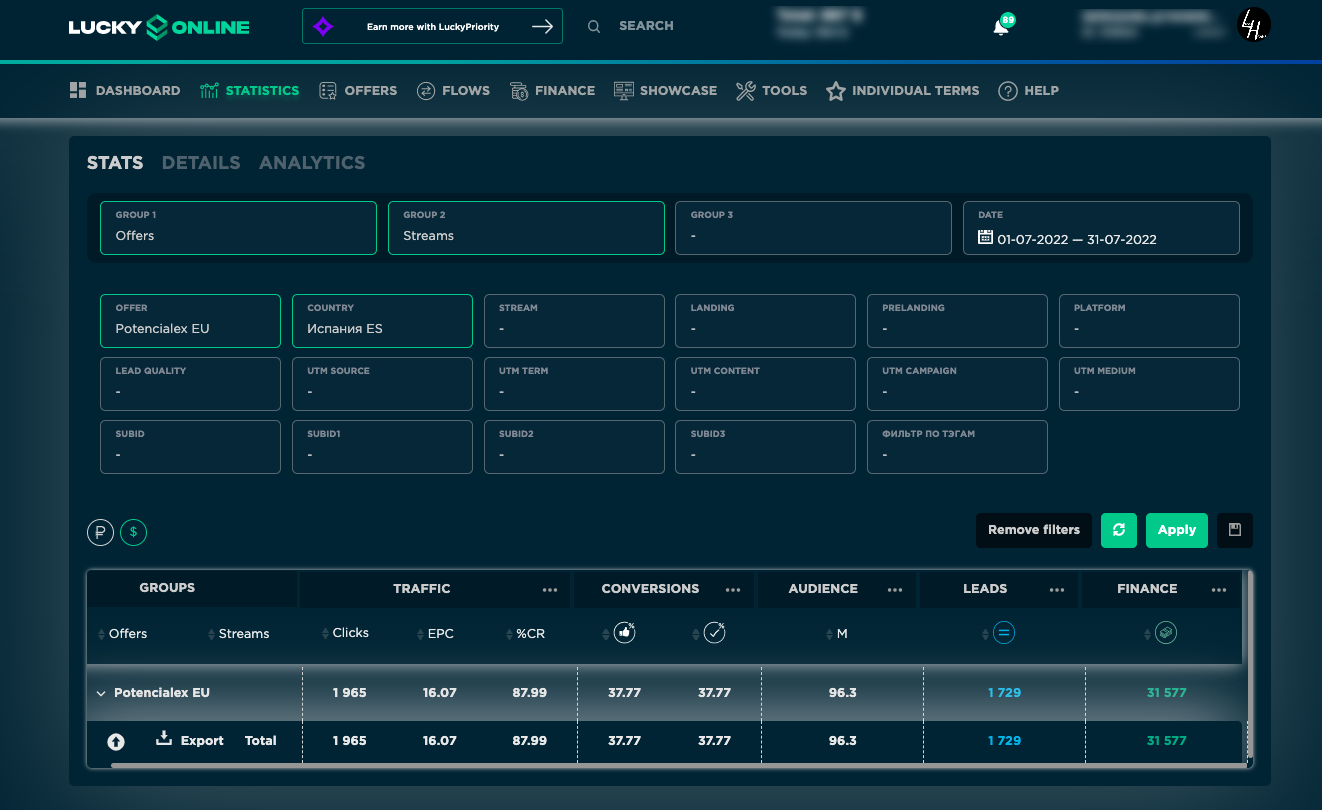
Task: Sort by the finance money icon
Action: pos(1166,632)
